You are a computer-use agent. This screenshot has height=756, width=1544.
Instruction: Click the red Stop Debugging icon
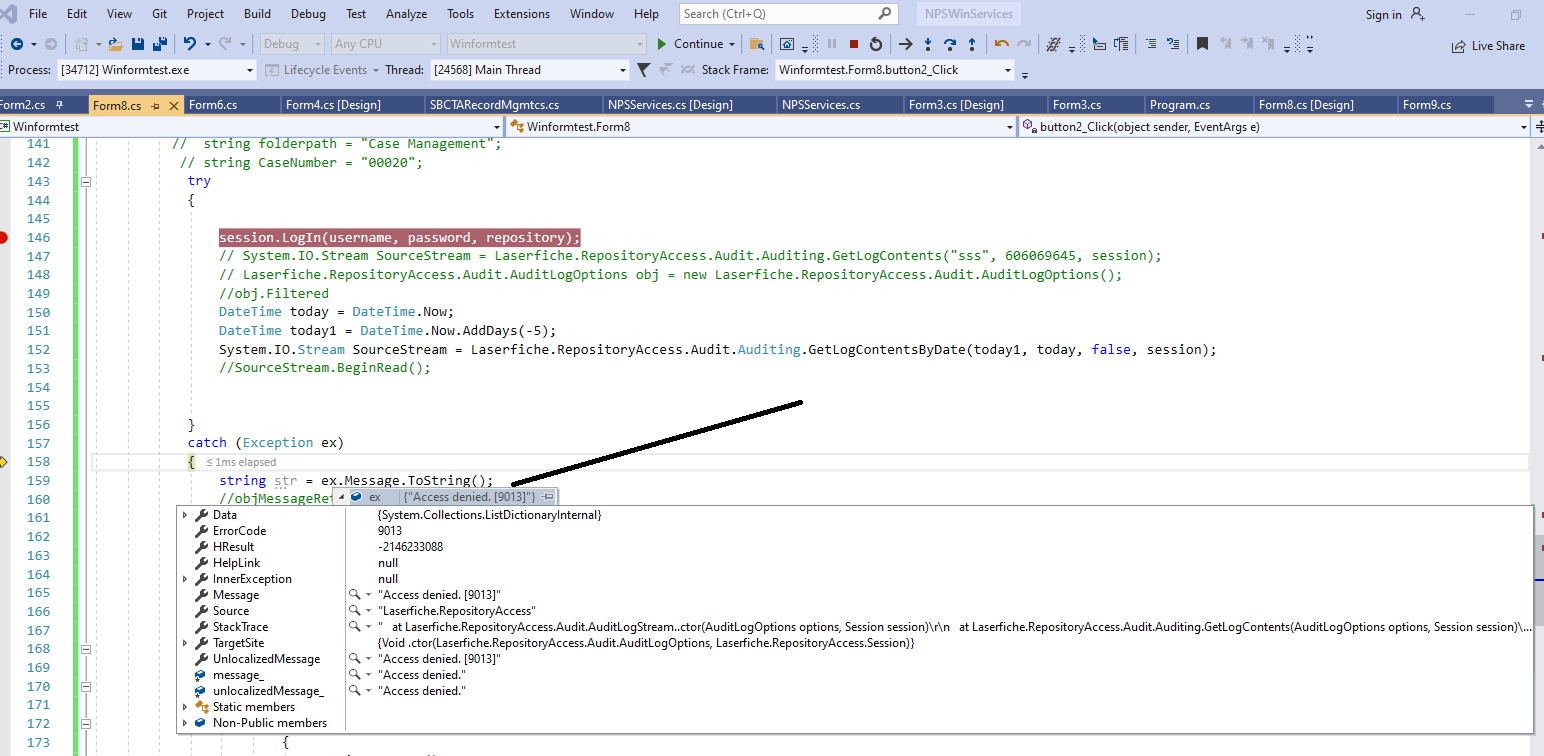853,44
